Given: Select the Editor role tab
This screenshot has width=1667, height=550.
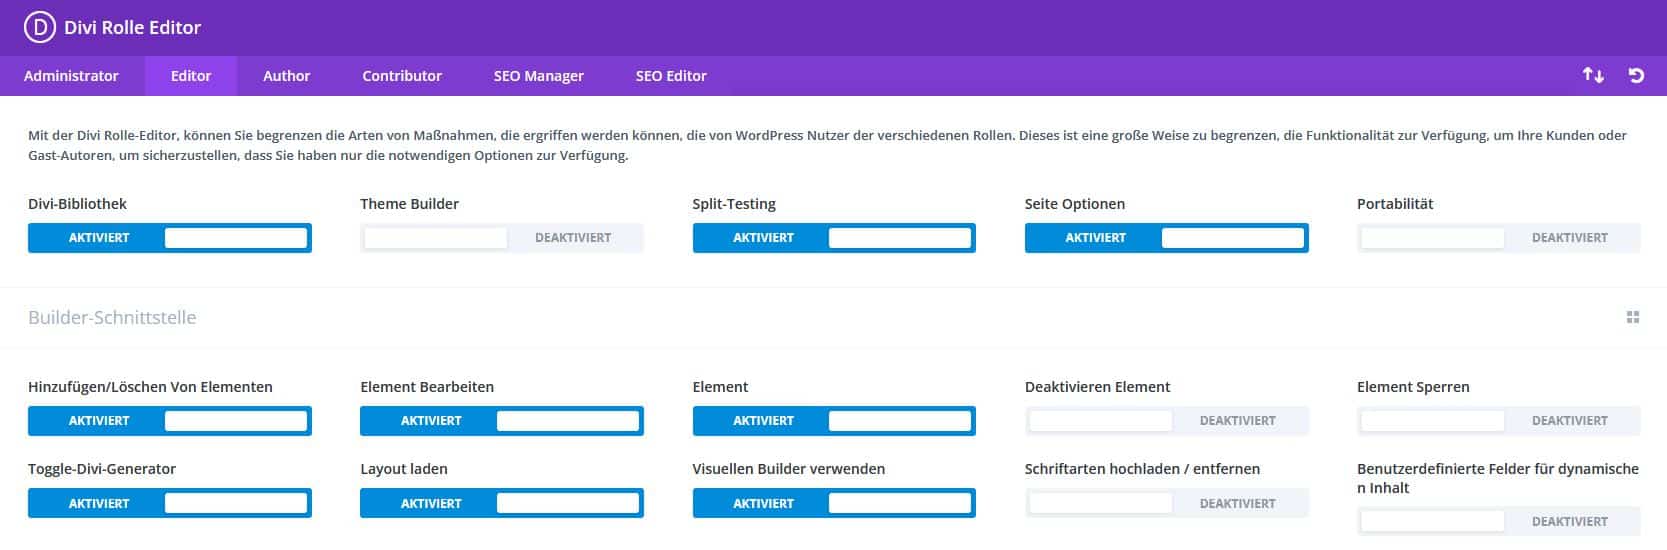Looking at the screenshot, I should tap(191, 76).
